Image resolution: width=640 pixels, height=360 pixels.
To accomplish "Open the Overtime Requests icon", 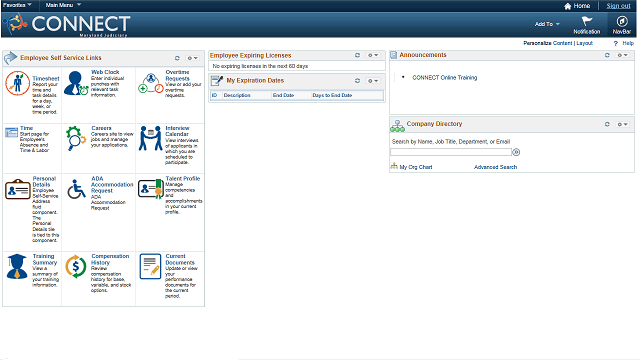I will pos(151,83).
